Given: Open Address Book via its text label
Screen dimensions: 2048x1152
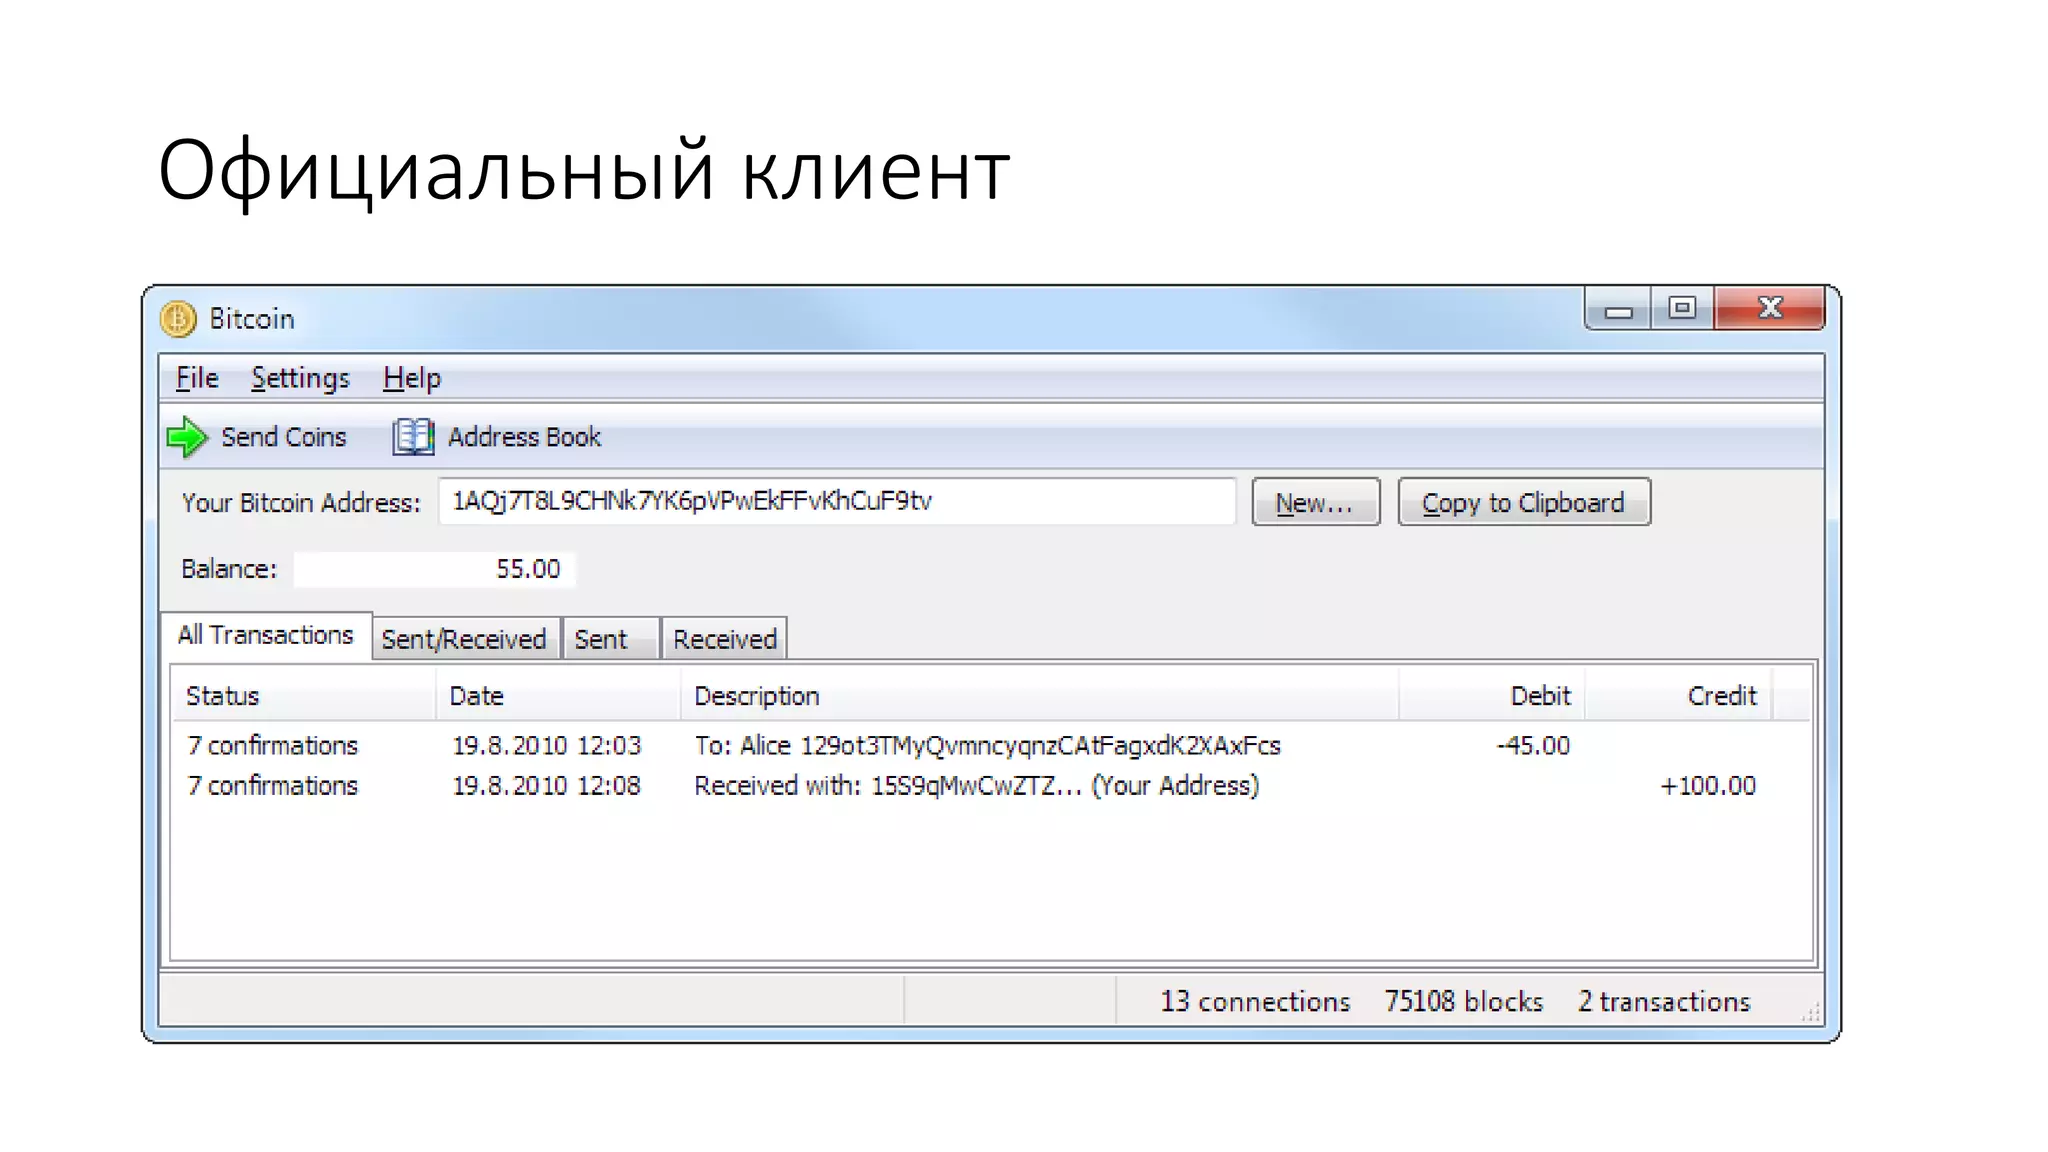Looking at the screenshot, I should click(524, 437).
